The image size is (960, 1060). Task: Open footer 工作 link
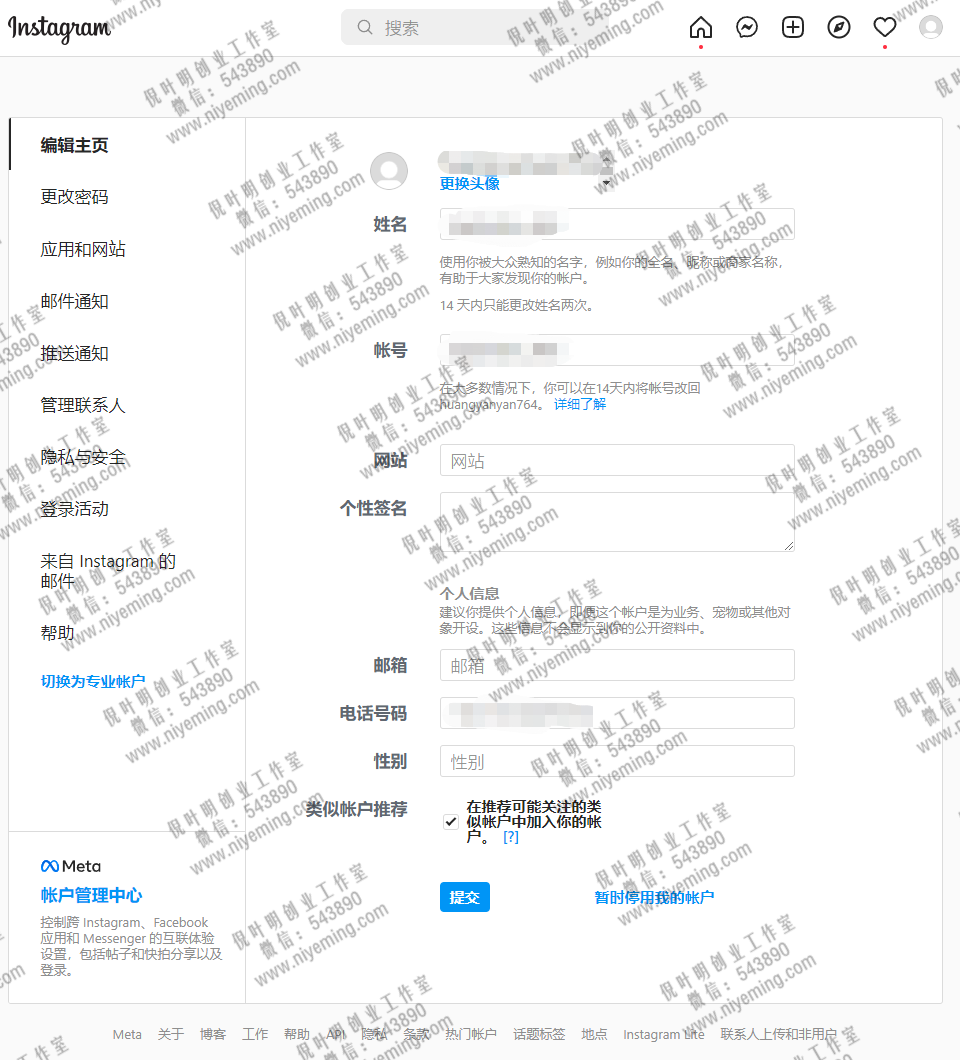(x=255, y=1034)
